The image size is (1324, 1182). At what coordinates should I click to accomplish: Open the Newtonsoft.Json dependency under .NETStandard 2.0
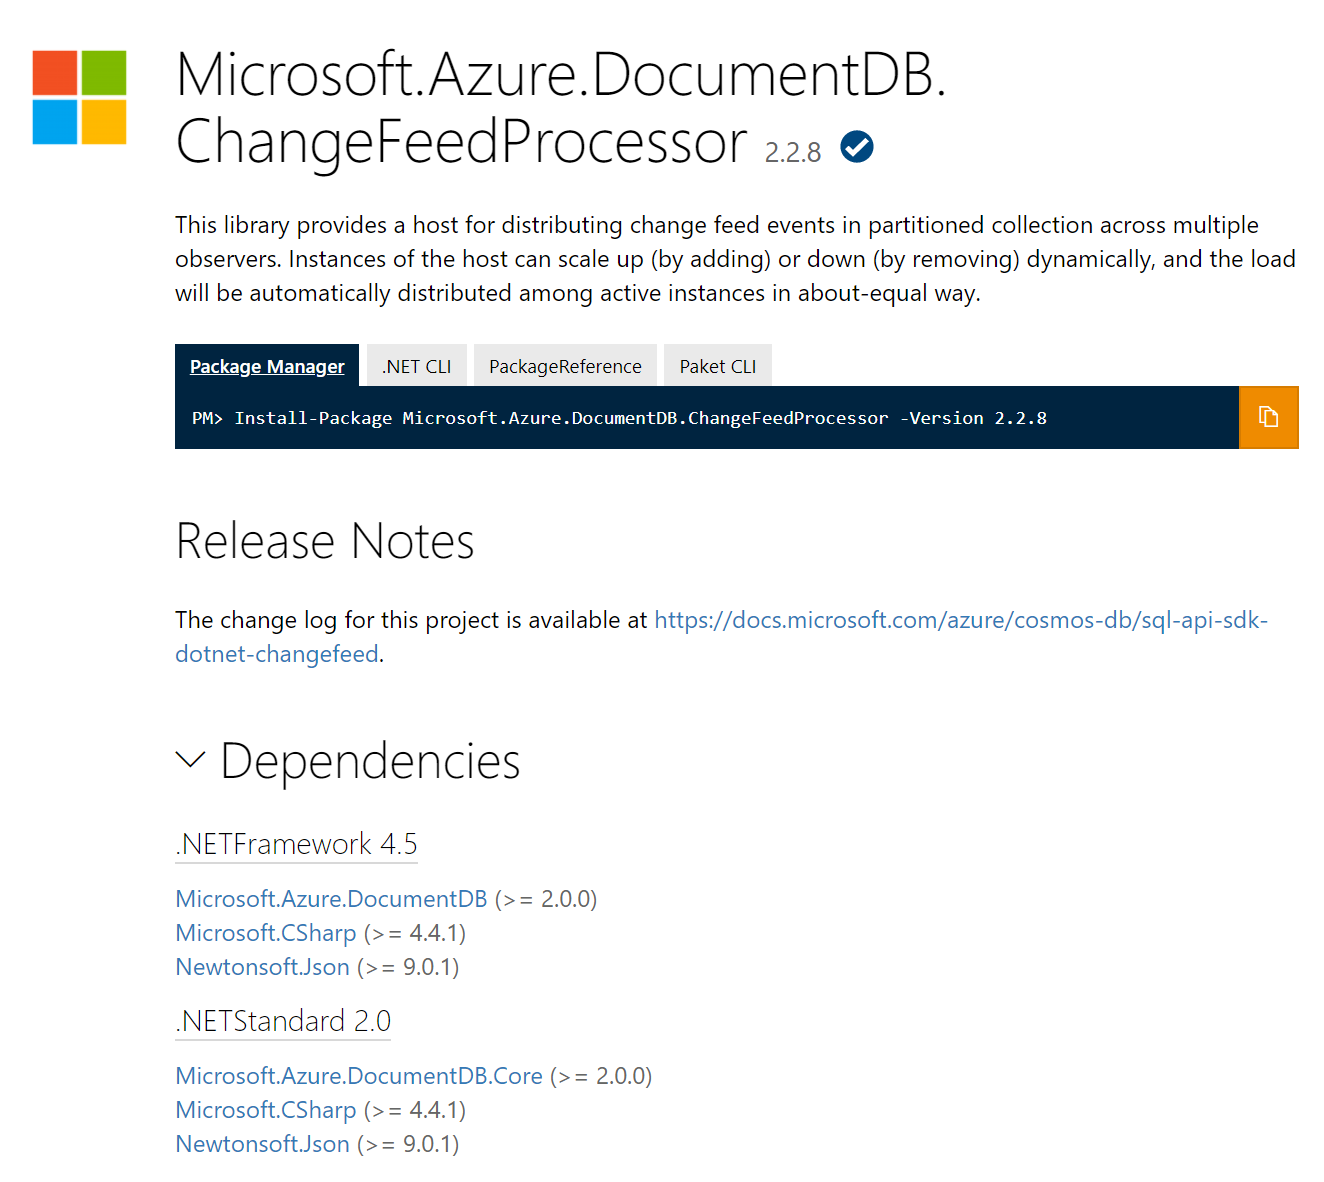pyautogui.click(x=262, y=1143)
